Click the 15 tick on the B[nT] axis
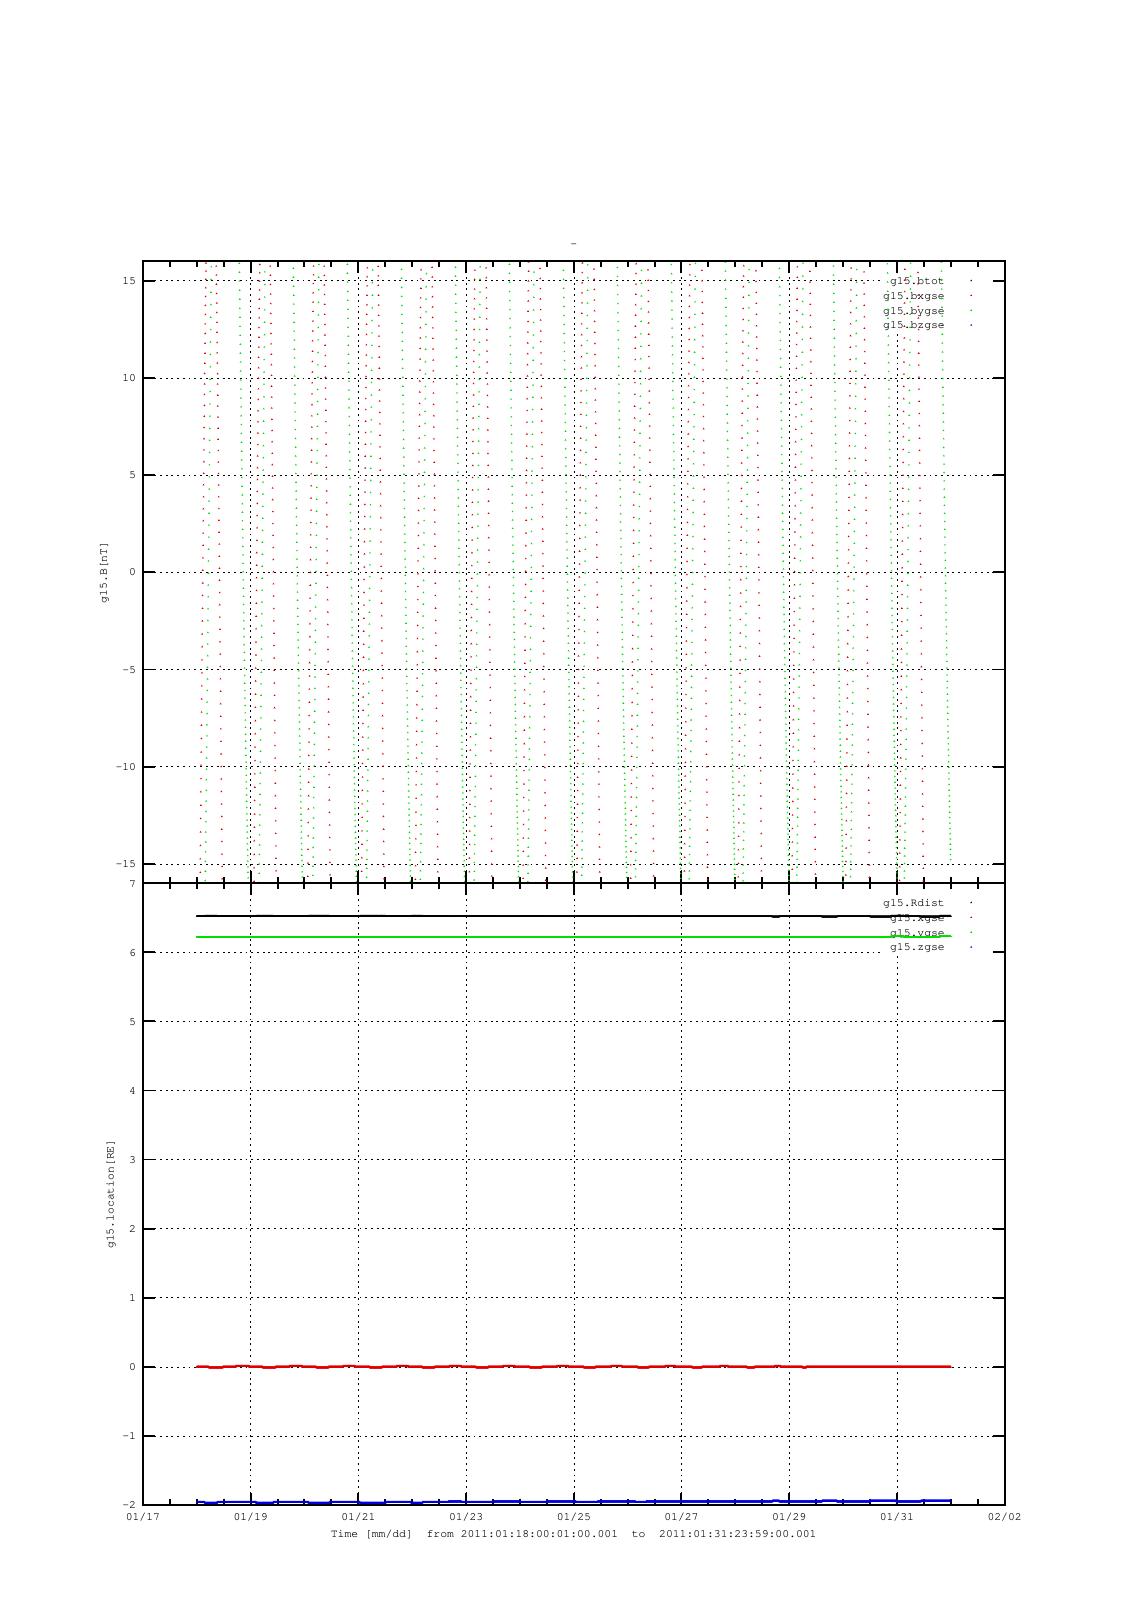Viewport: 1131px width, 1600px height. pyautogui.click(x=129, y=281)
